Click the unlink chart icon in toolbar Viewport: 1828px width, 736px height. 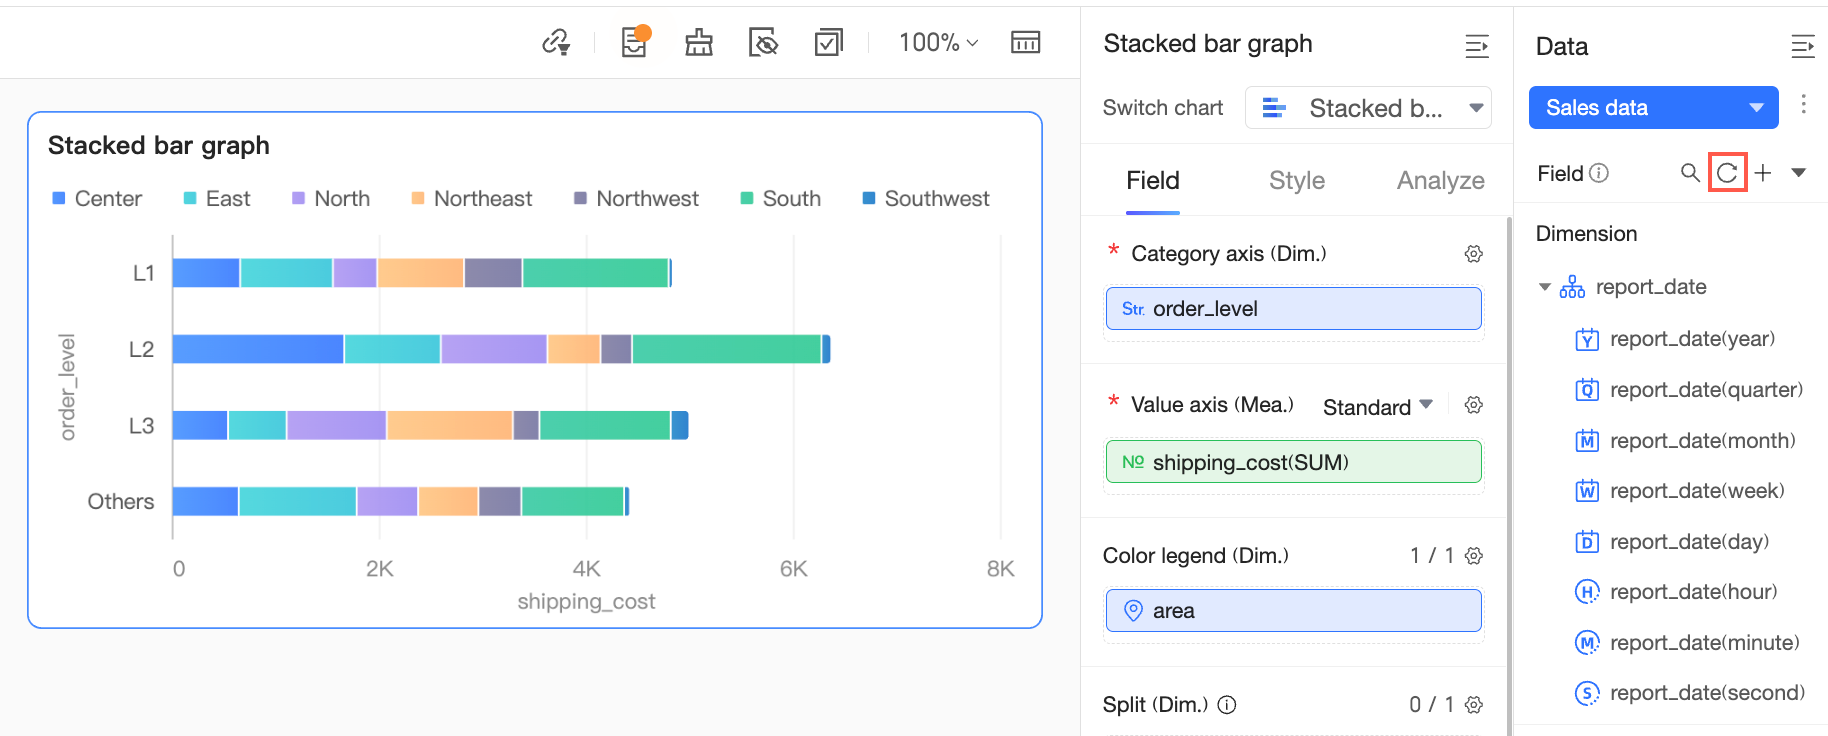556,42
